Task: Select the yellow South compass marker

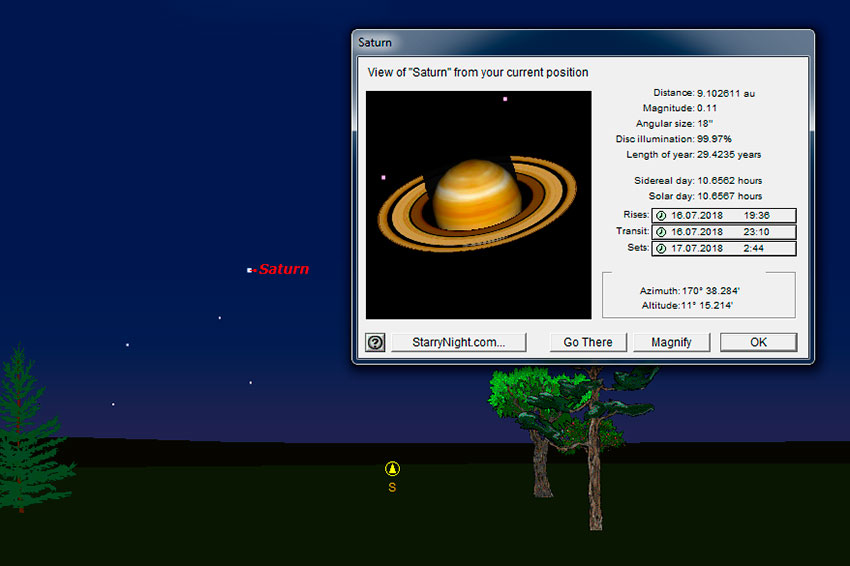Action: pyautogui.click(x=392, y=468)
